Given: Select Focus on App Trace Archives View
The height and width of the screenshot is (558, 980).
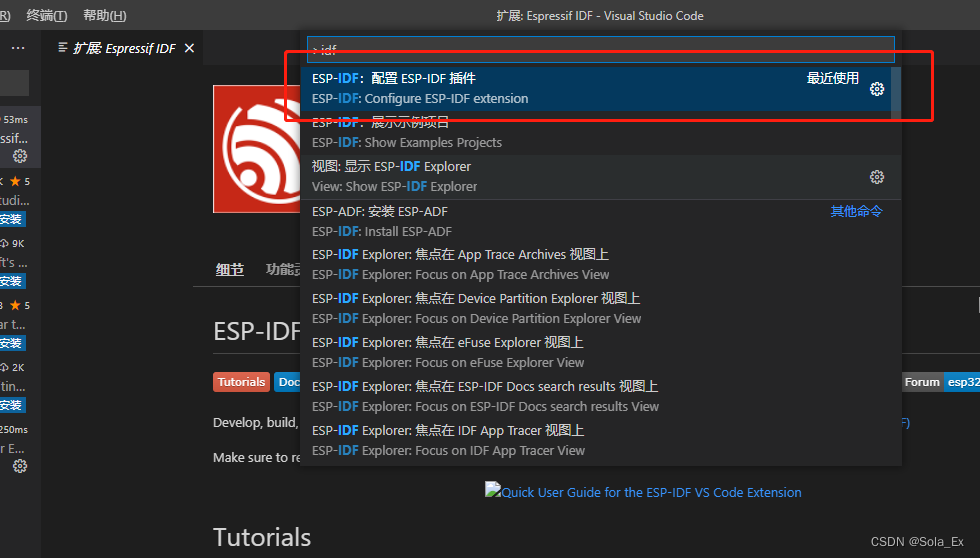Looking at the screenshot, I should click(x=601, y=265).
